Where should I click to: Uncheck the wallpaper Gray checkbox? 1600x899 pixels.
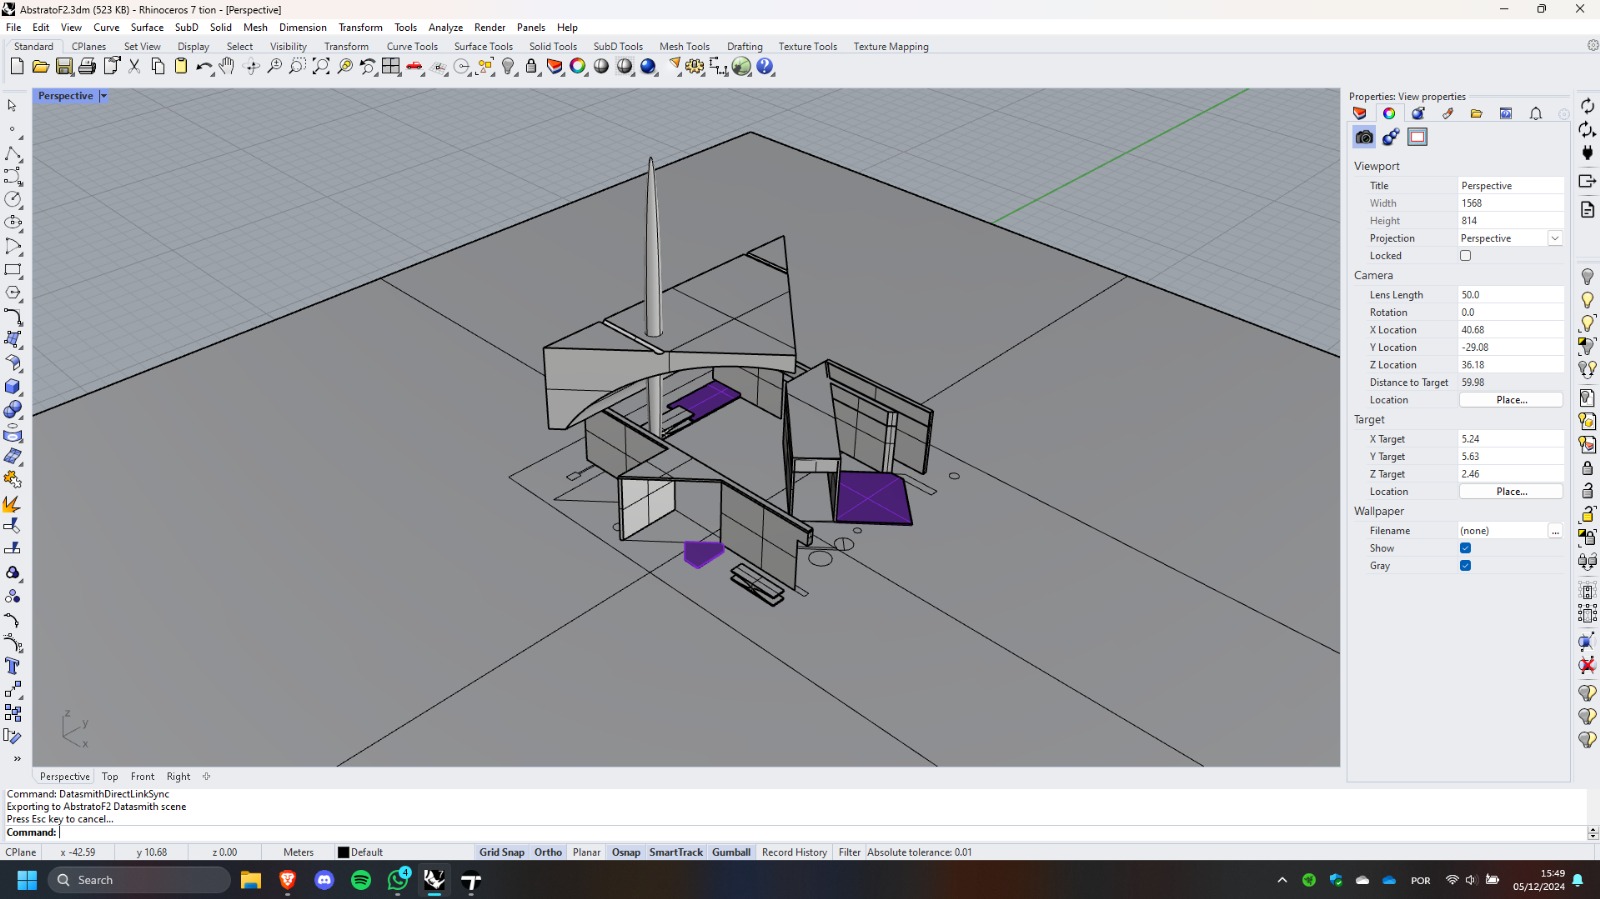pyautogui.click(x=1465, y=566)
